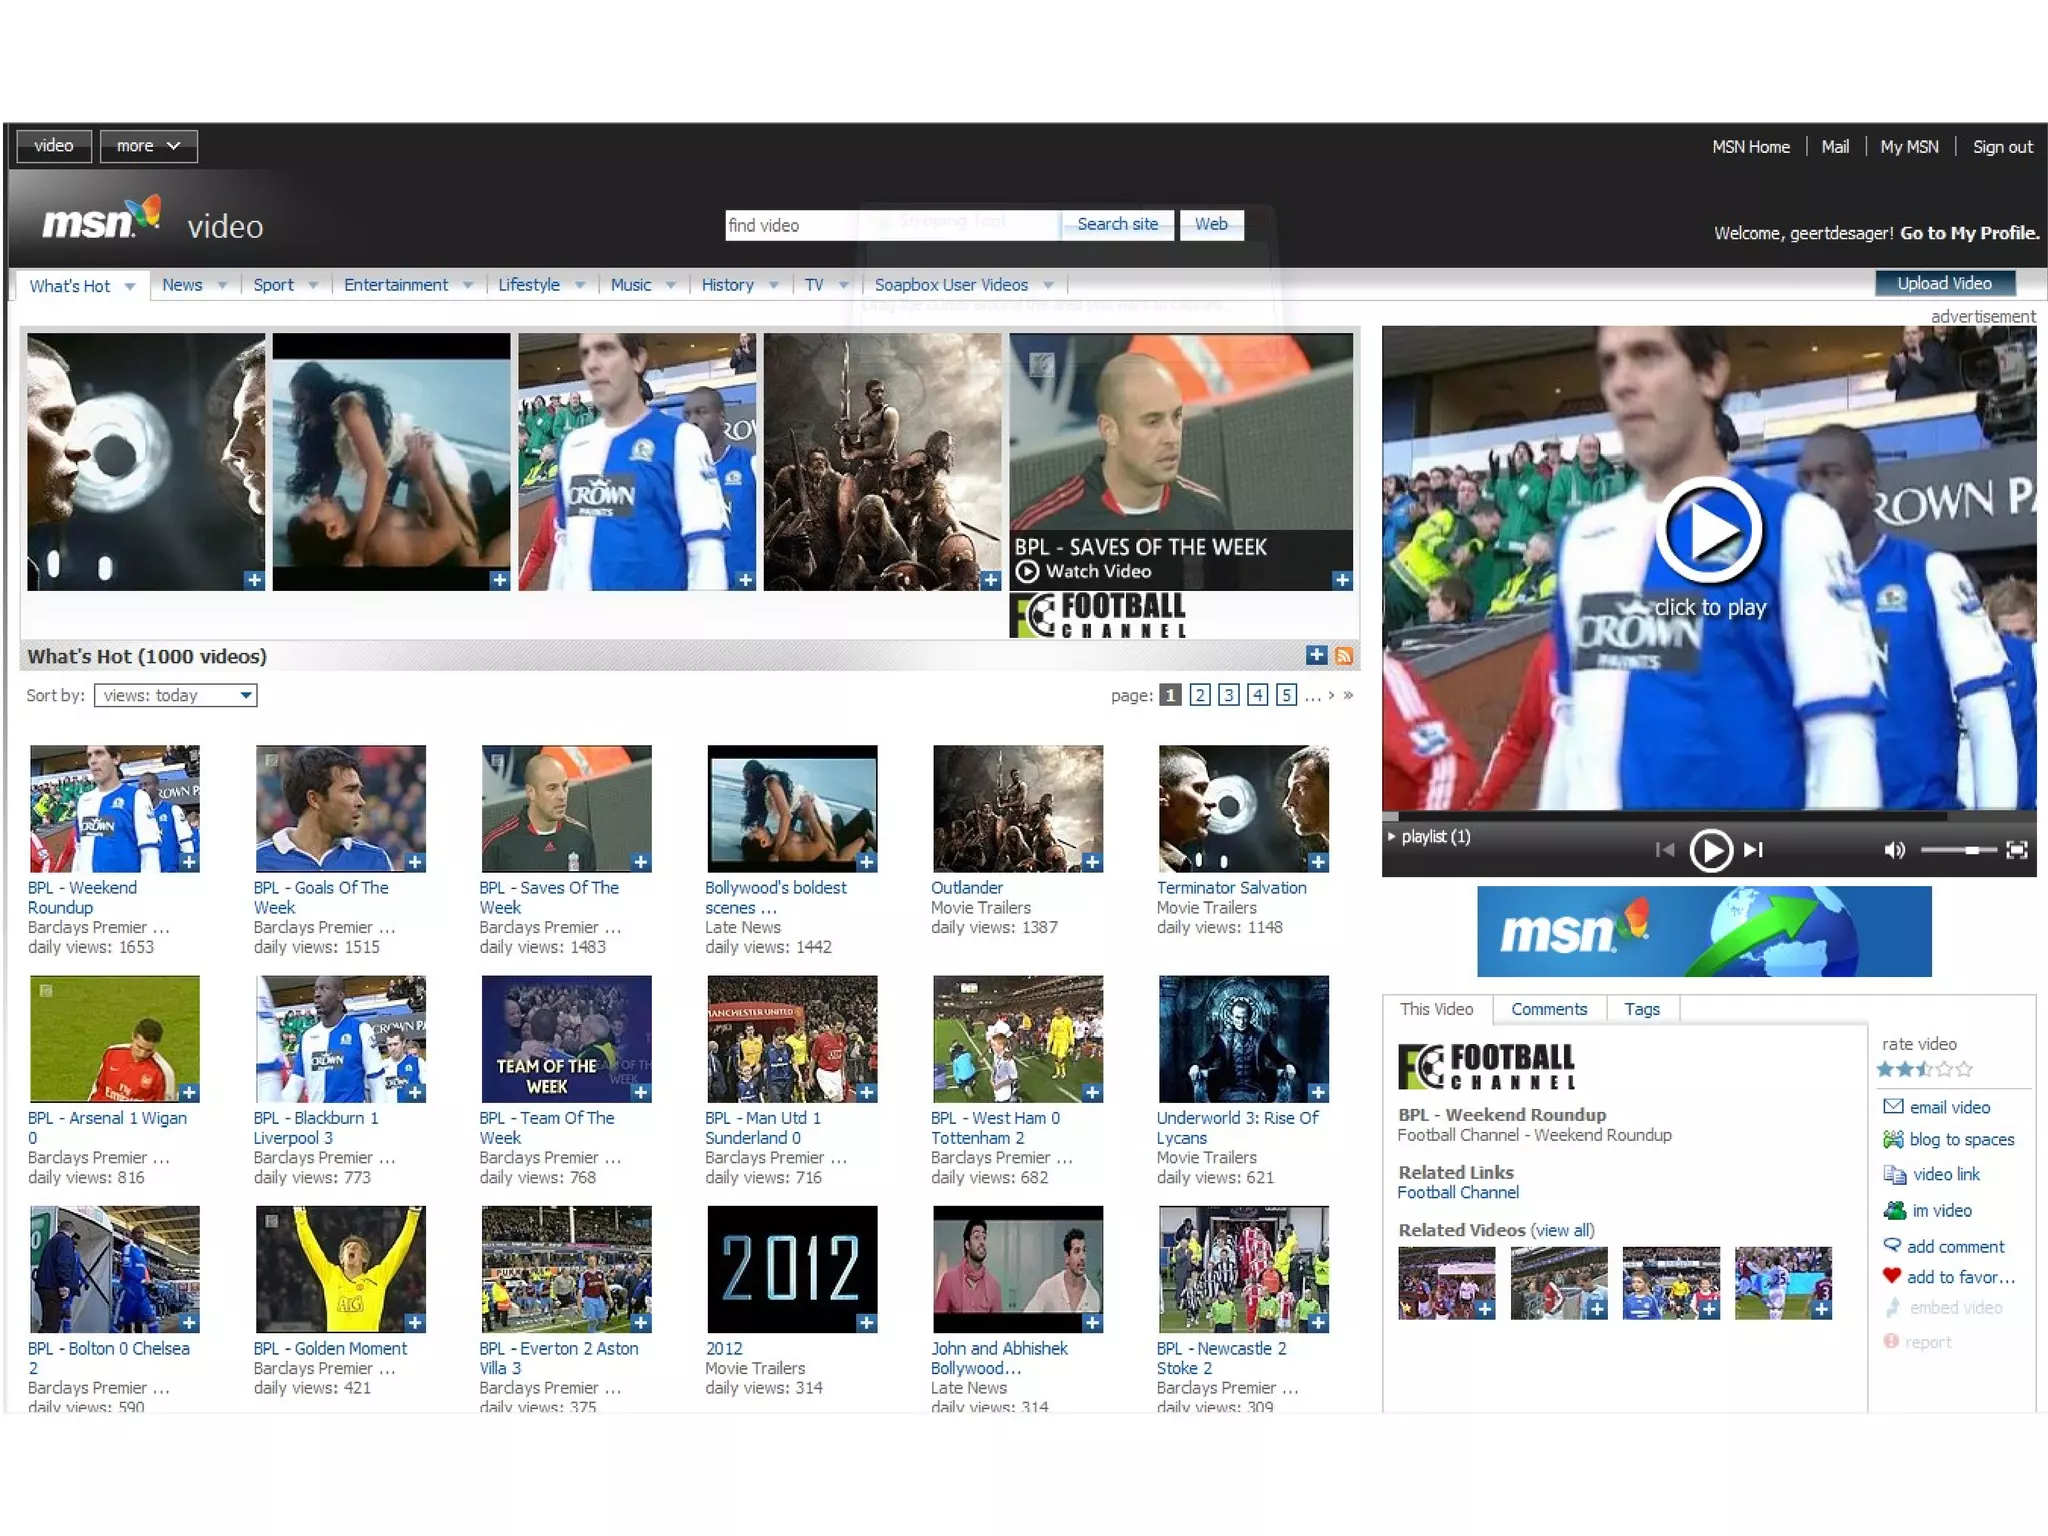
Task: Expand the playlist (1) disclosure triangle
Action: click(x=1391, y=836)
